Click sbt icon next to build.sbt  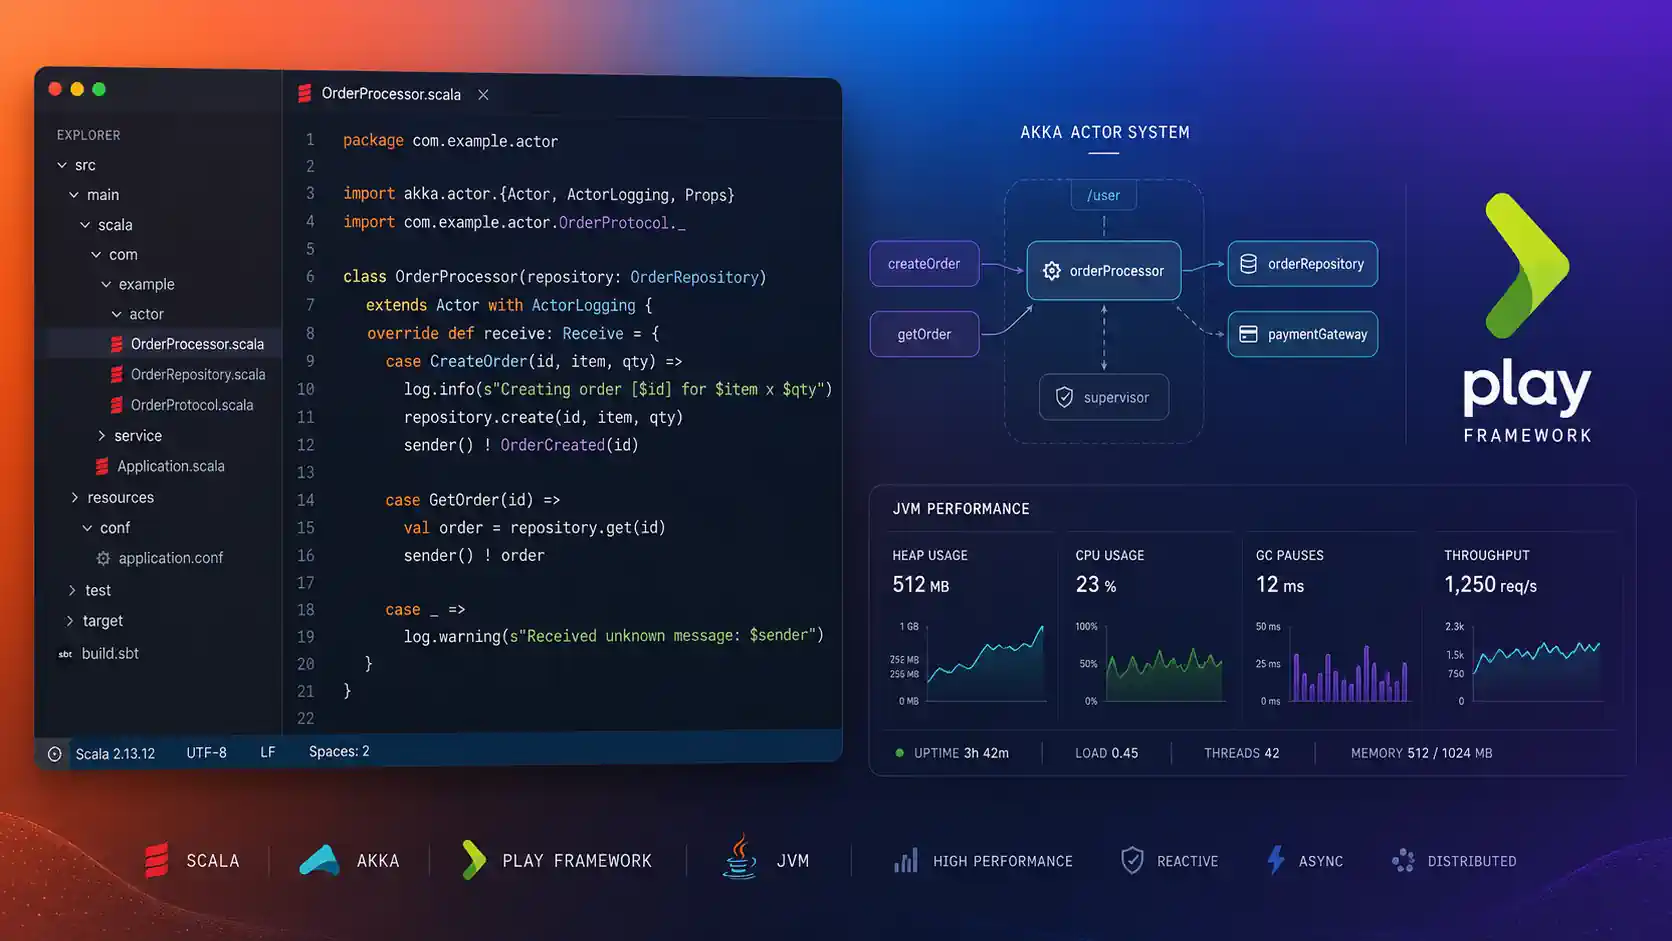(65, 654)
